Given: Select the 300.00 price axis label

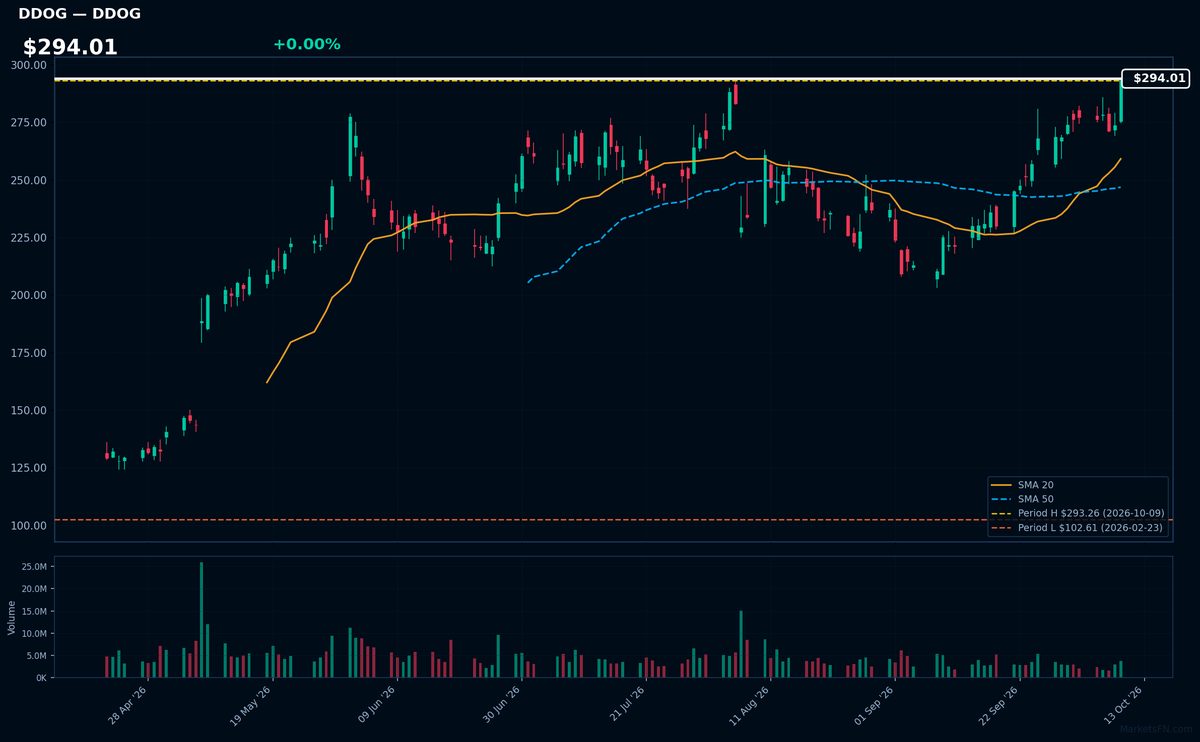Looking at the screenshot, I should coord(30,65).
